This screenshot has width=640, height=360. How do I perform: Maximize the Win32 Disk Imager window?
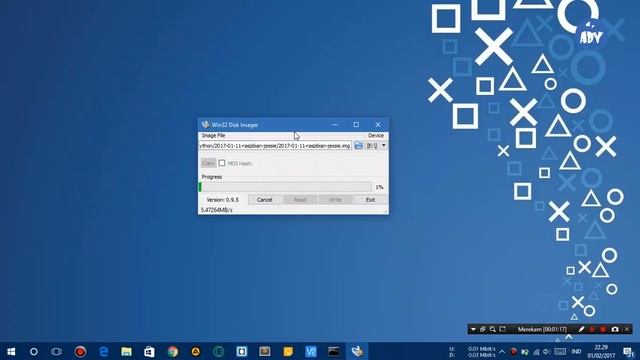point(356,124)
